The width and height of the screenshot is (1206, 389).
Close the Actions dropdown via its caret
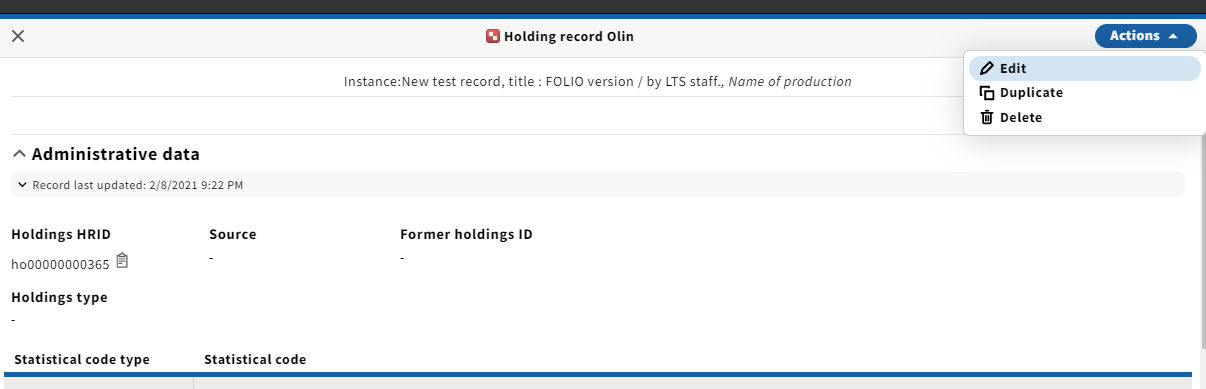[1173, 36]
